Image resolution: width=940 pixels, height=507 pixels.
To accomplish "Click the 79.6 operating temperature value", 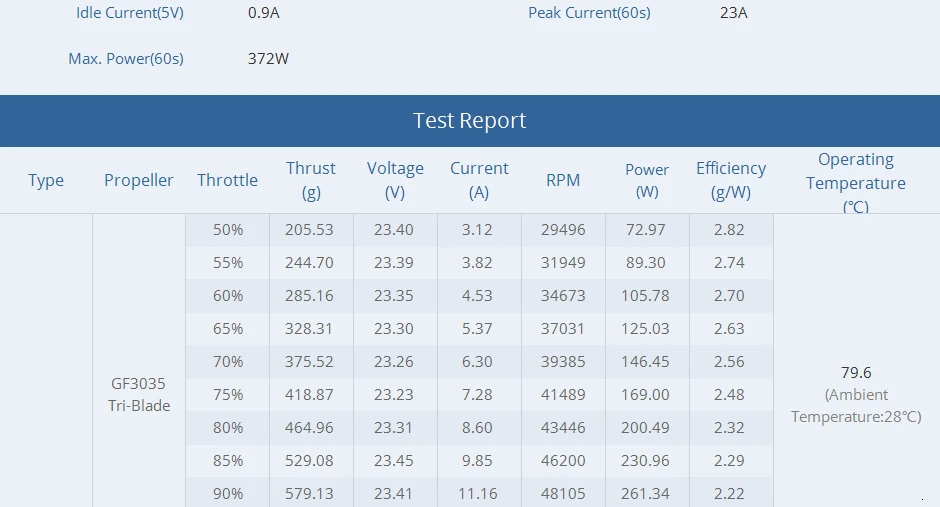I will coord(856,373).
